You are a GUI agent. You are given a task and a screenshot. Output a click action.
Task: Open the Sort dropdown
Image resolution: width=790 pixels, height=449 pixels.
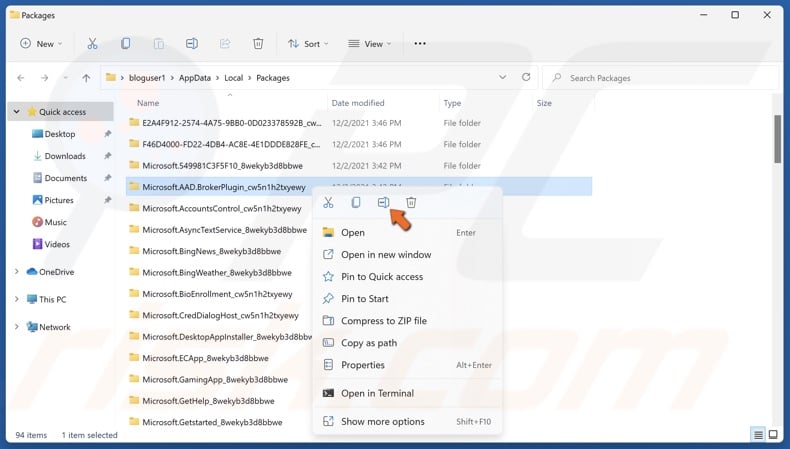pos(308,44)
